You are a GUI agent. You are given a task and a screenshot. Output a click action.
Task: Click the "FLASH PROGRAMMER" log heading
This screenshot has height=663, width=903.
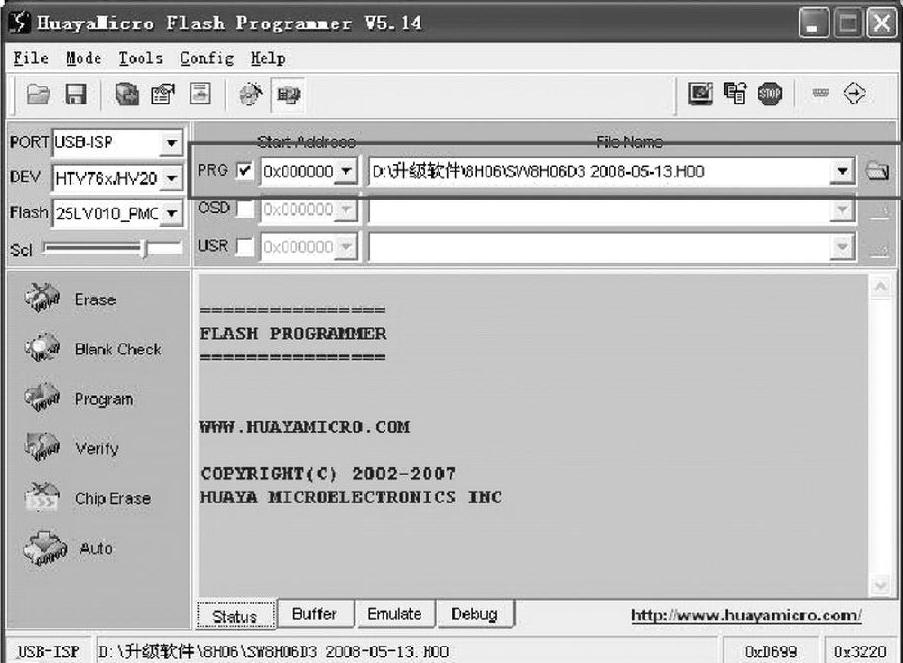(x=293, y=334)
